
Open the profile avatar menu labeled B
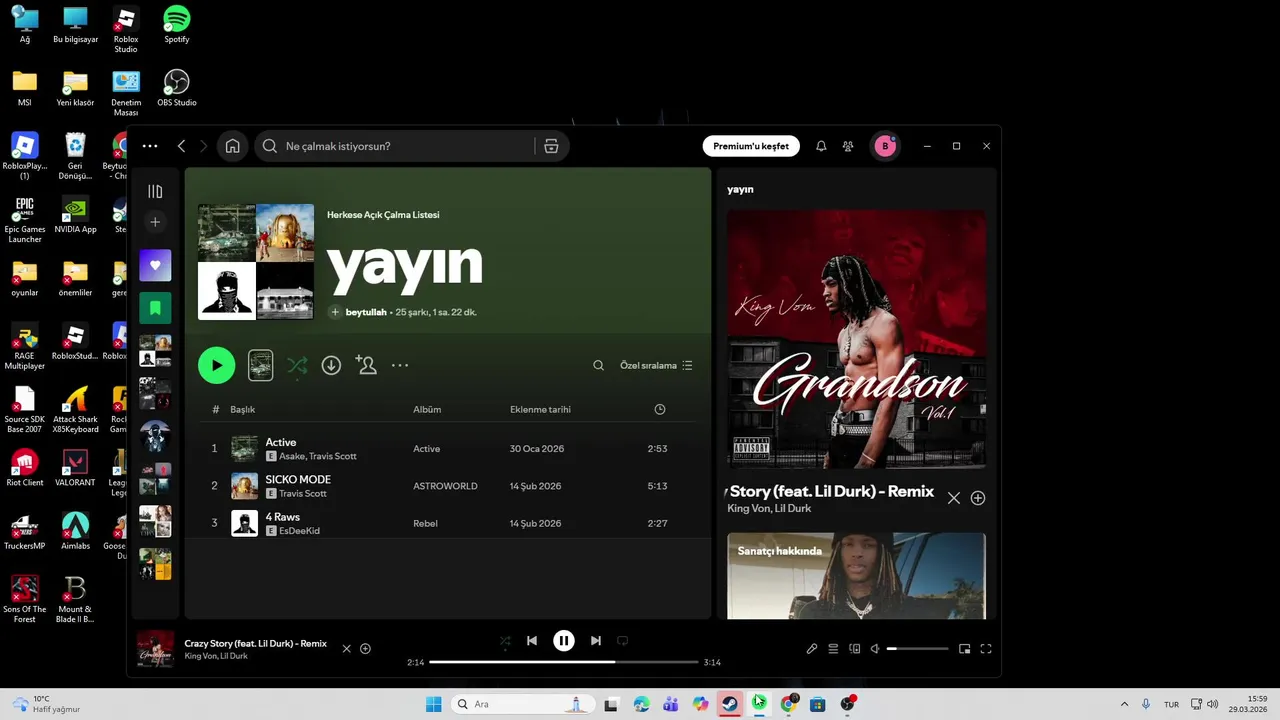coord(884,146)
